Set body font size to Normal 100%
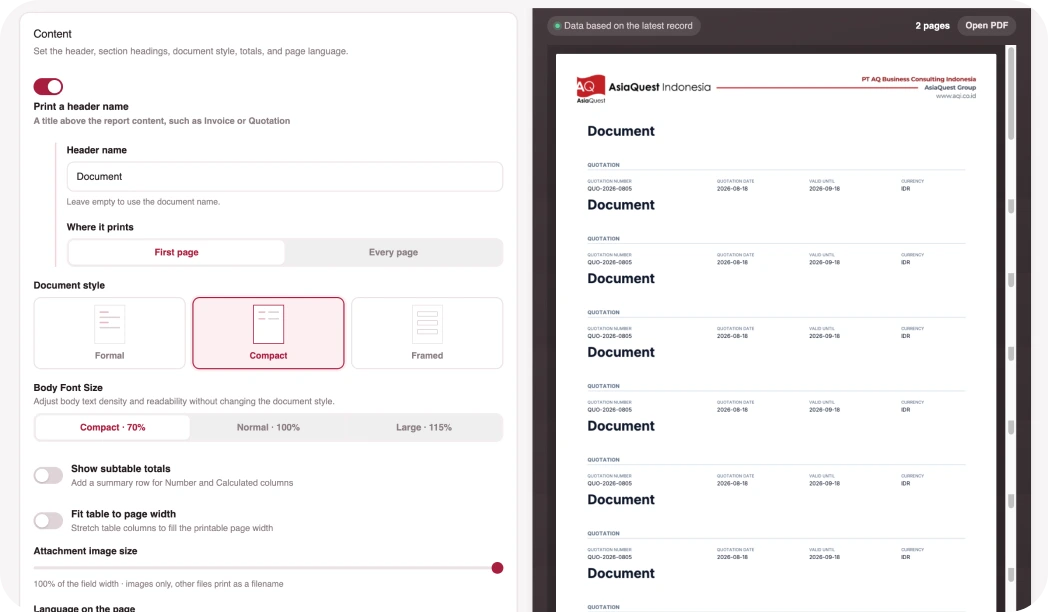Screen dimensions: 1048x612 click(x=268, y=428)
